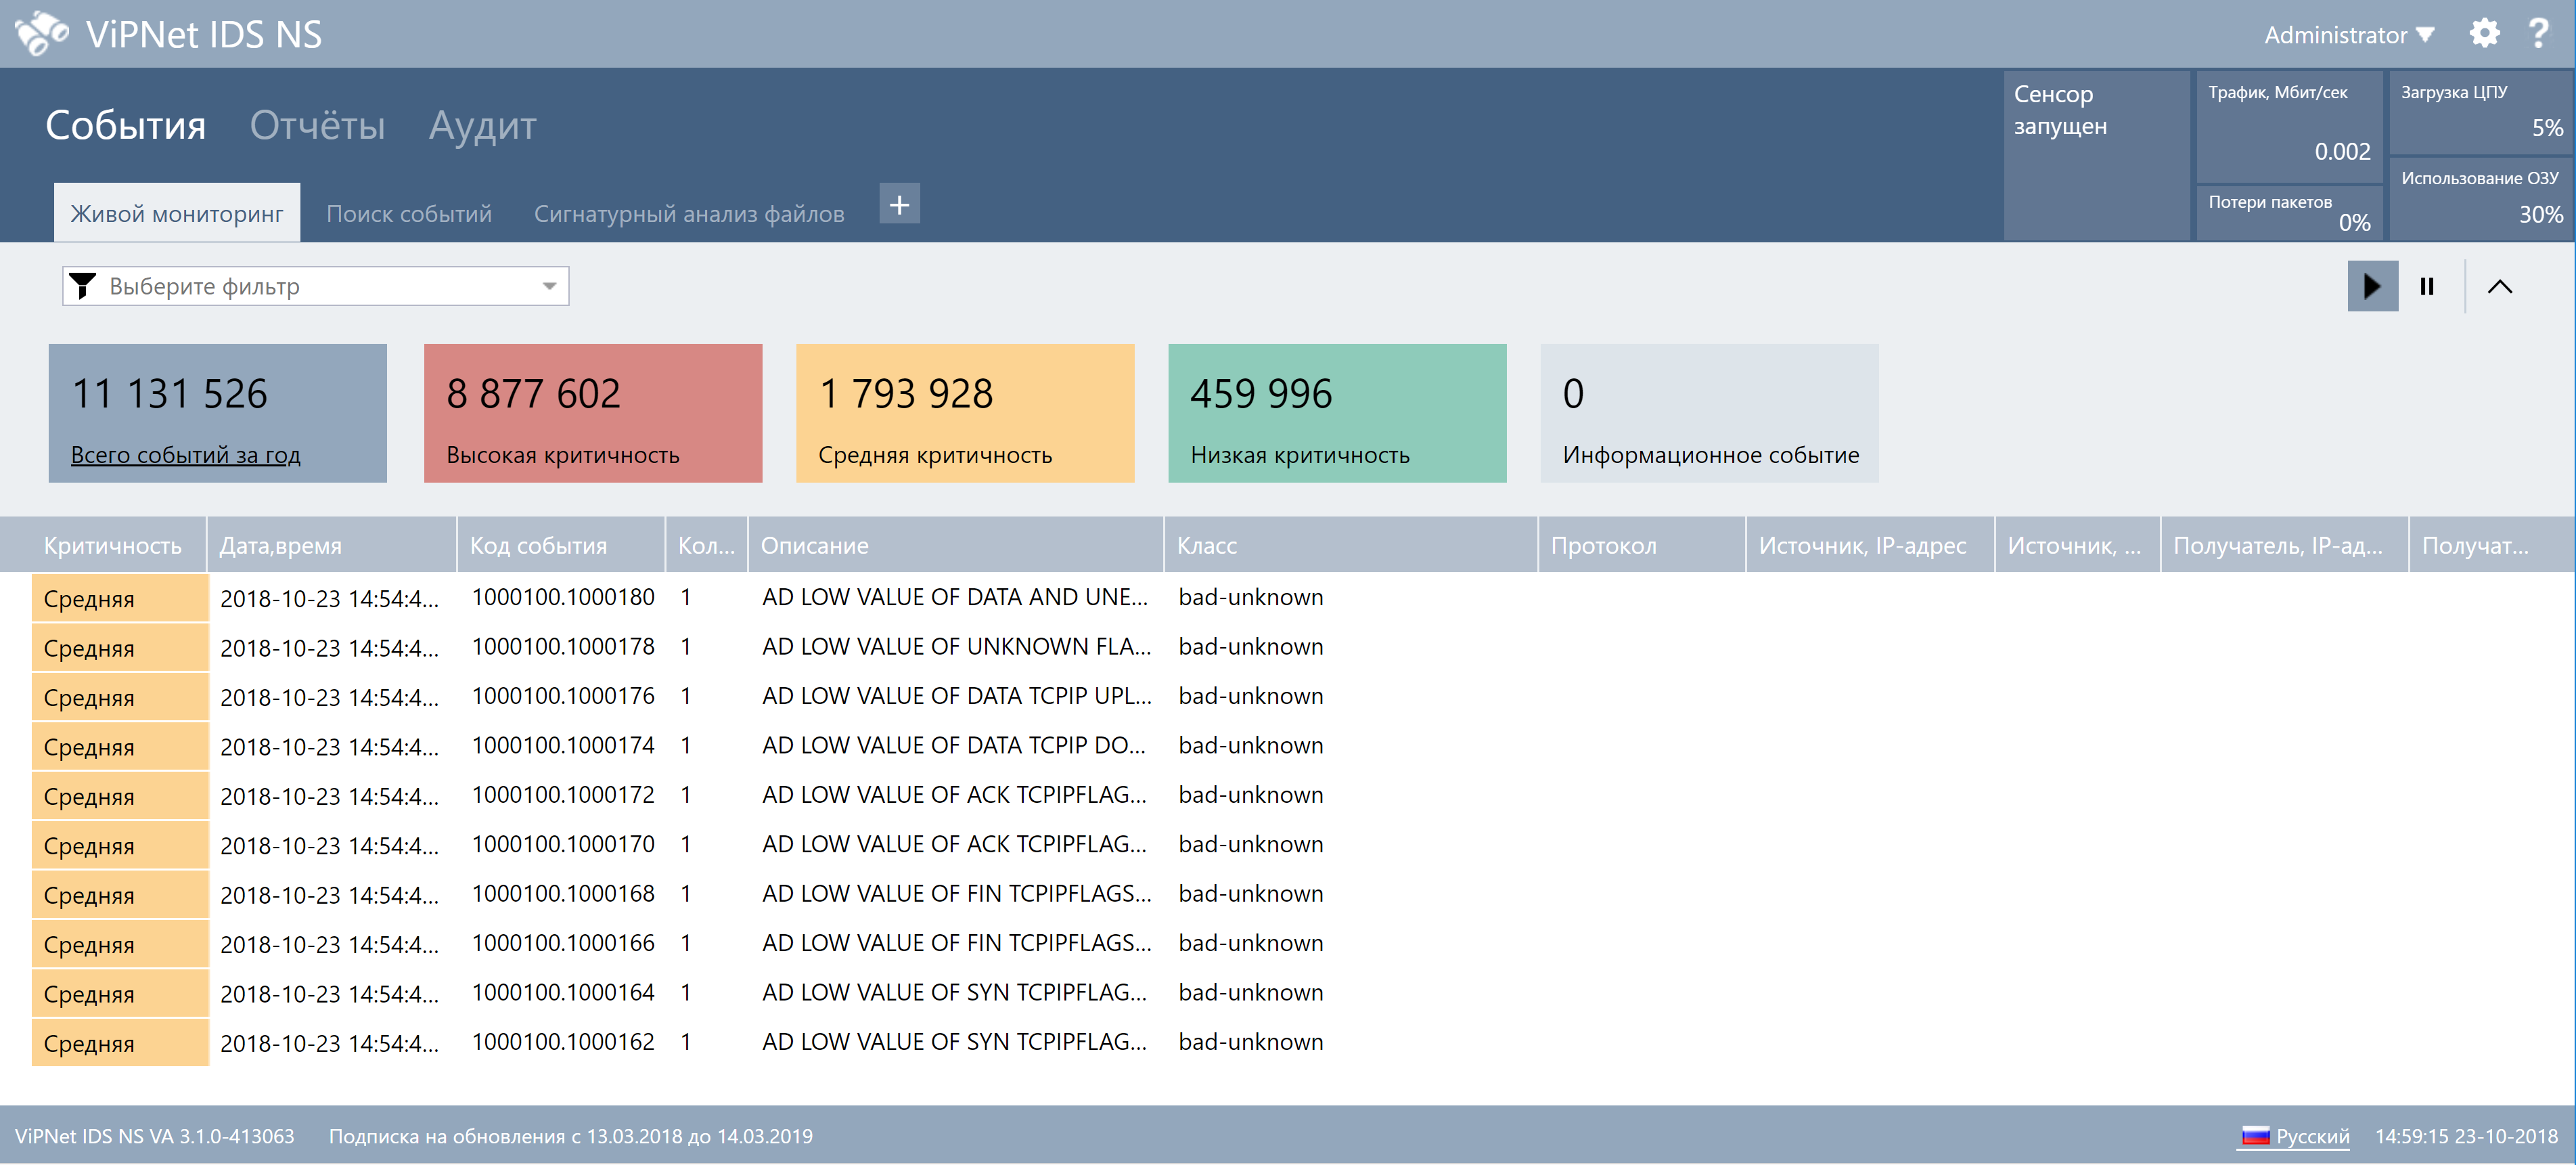
Task: Click the filter funnel icon
Action: 84,287
